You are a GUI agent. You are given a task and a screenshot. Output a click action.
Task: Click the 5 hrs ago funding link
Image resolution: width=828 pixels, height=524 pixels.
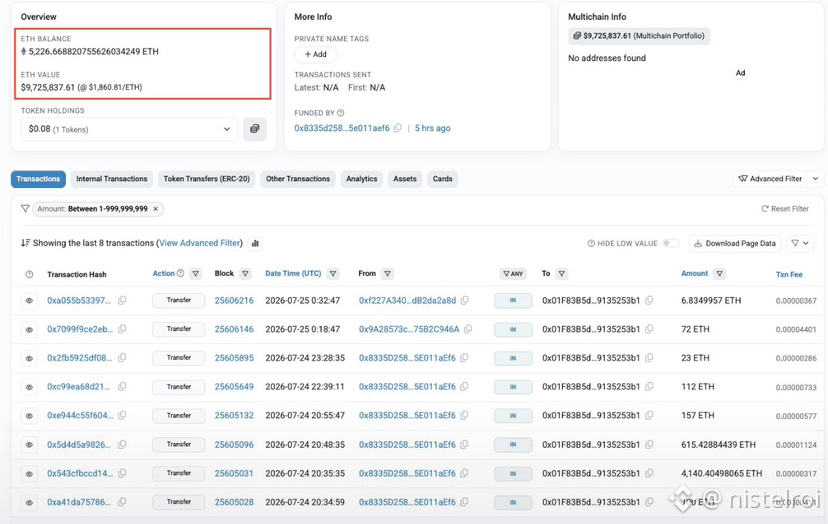[432, 128]
